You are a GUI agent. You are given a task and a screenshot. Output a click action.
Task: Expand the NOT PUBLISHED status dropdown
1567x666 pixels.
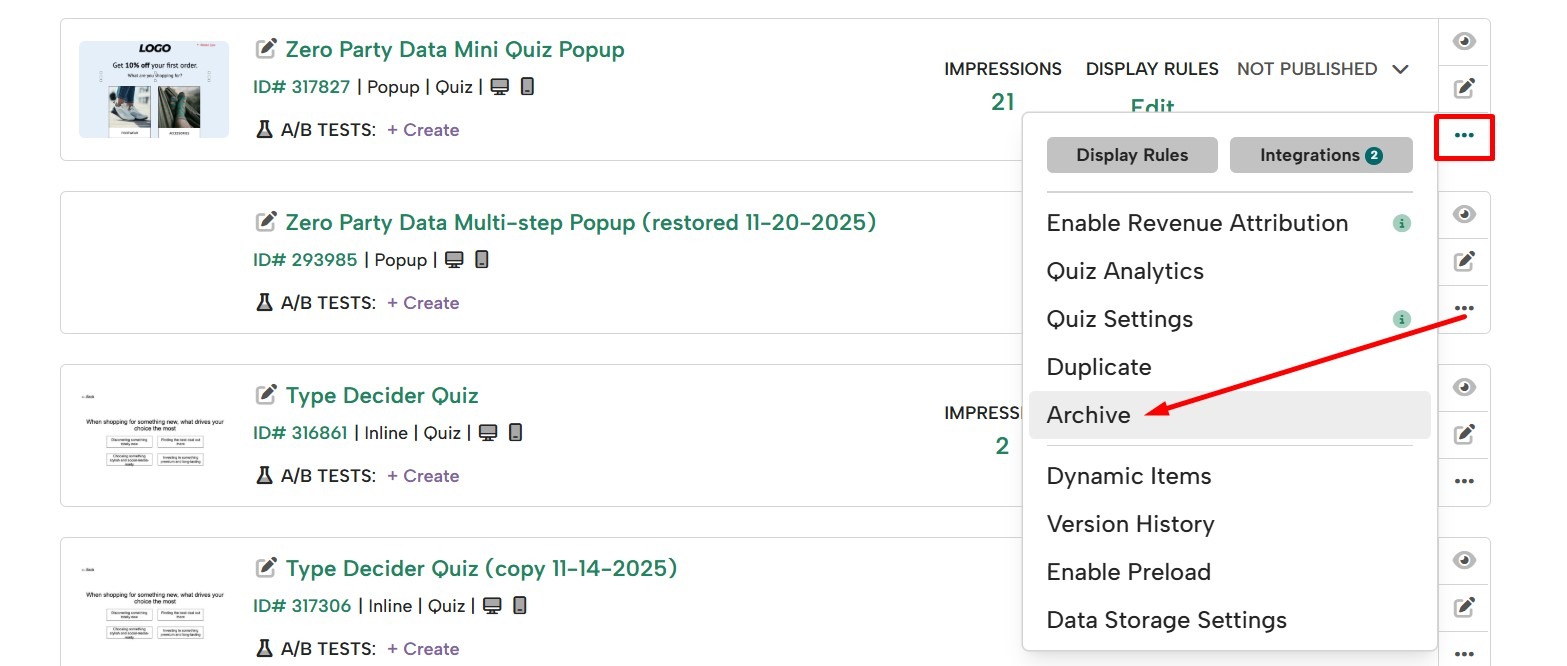pos(1400,69)
